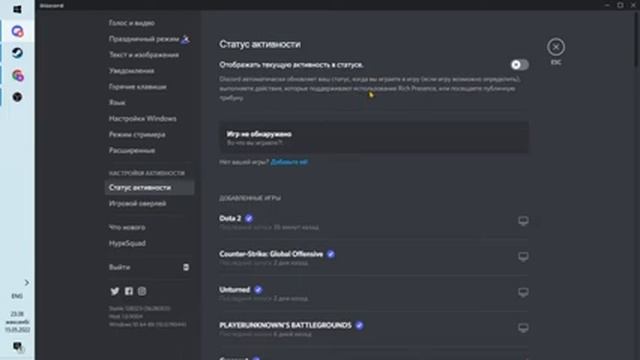The width and height of the screenshot is (640, 360).
Task: Select the 'Unturned' game name
Action: (x=234, y=290)
